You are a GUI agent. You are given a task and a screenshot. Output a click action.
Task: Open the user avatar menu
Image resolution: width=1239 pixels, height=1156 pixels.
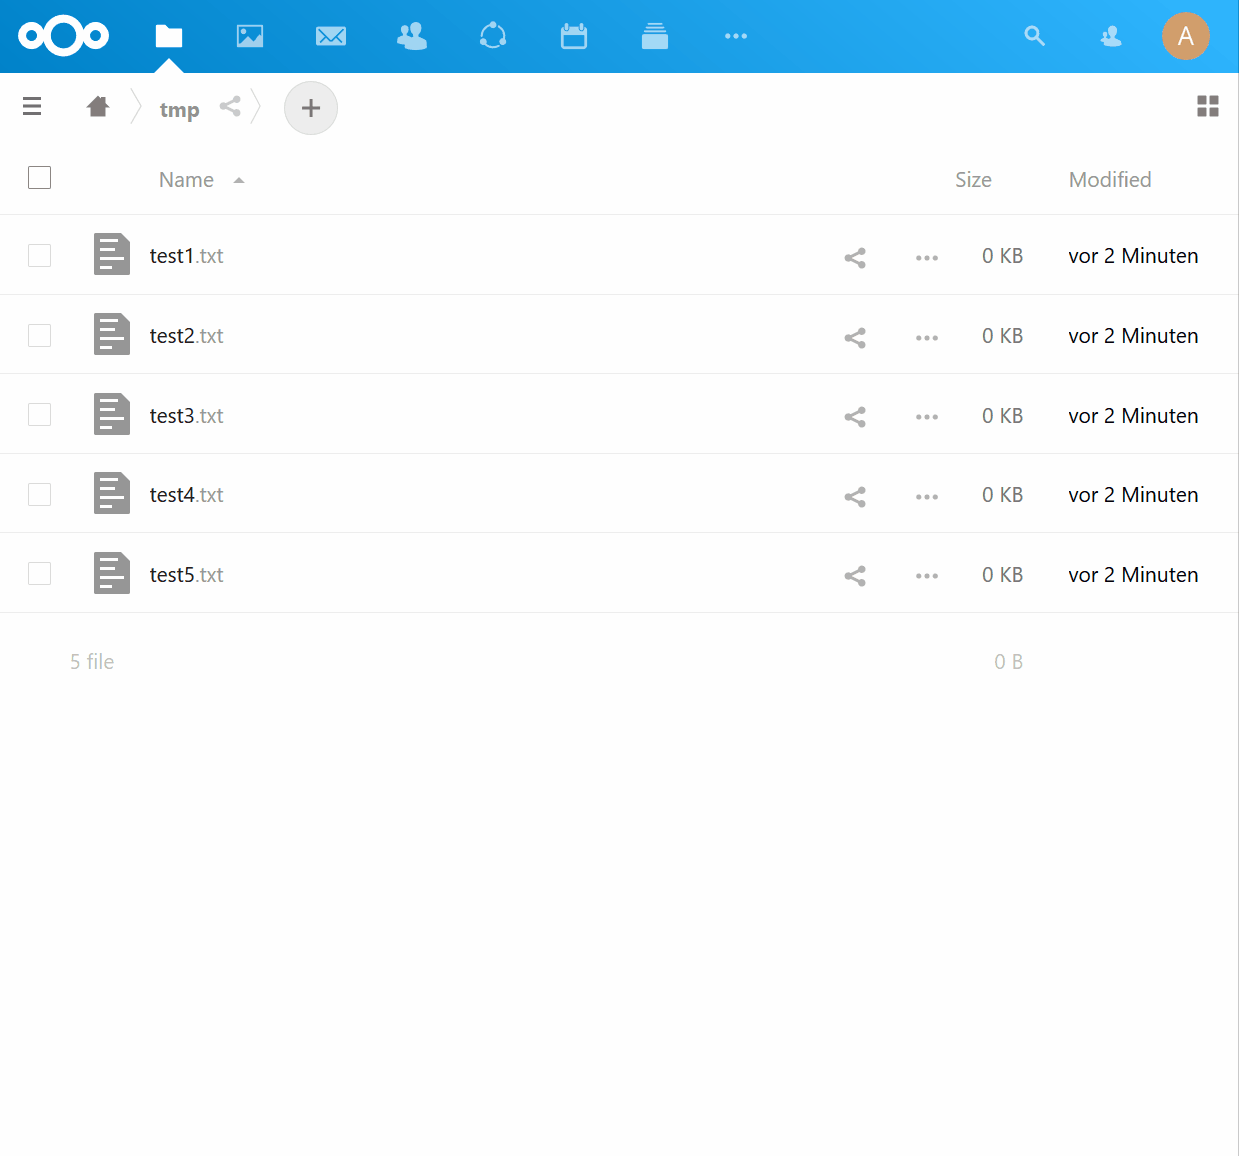pos(1186,36)
